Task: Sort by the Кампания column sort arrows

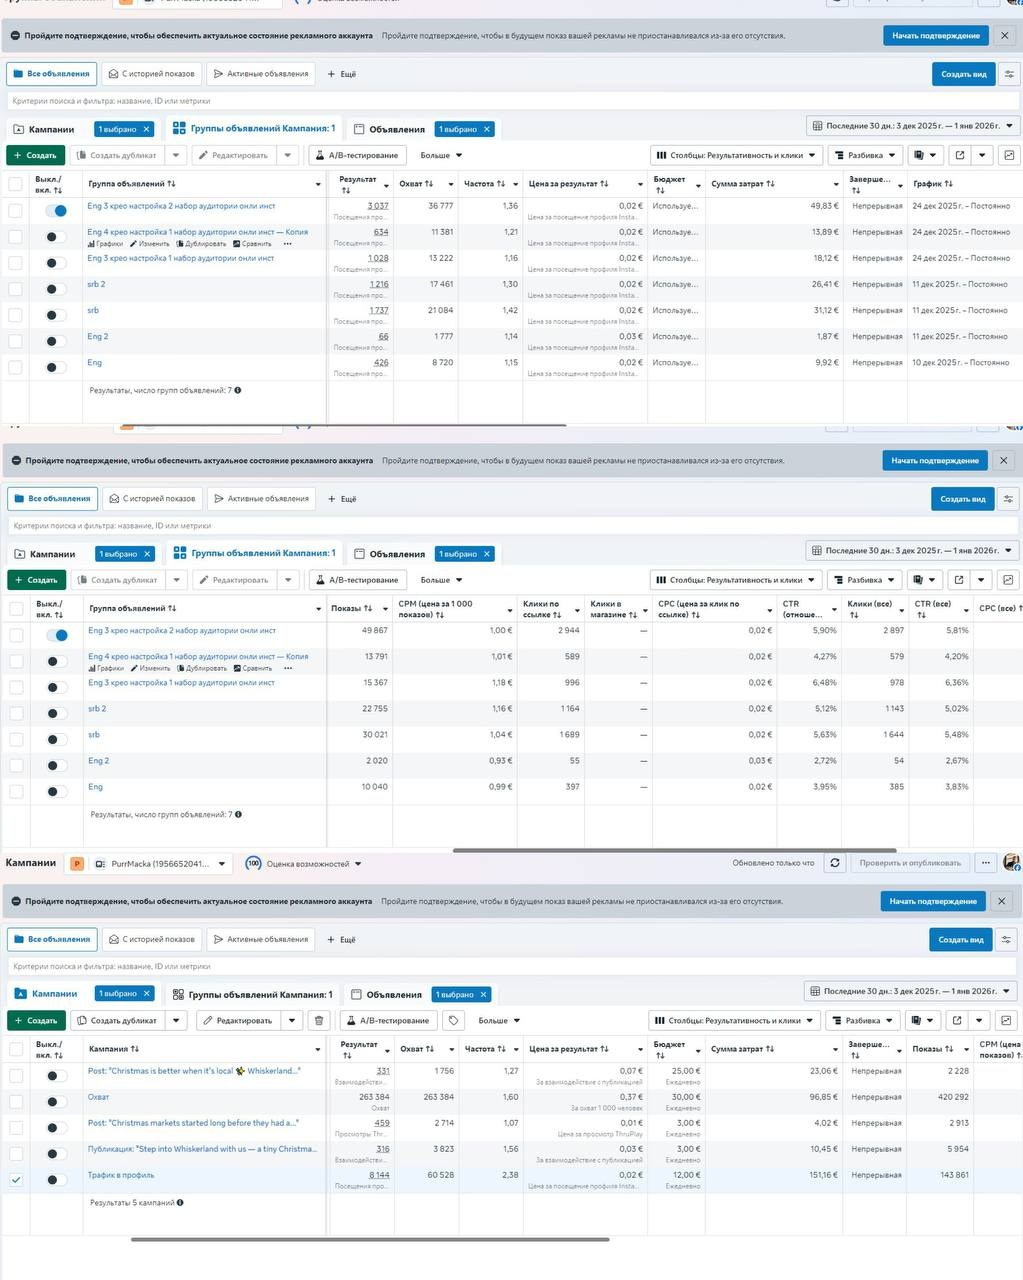Action: pyautogui.click(x=135, y=1049)
